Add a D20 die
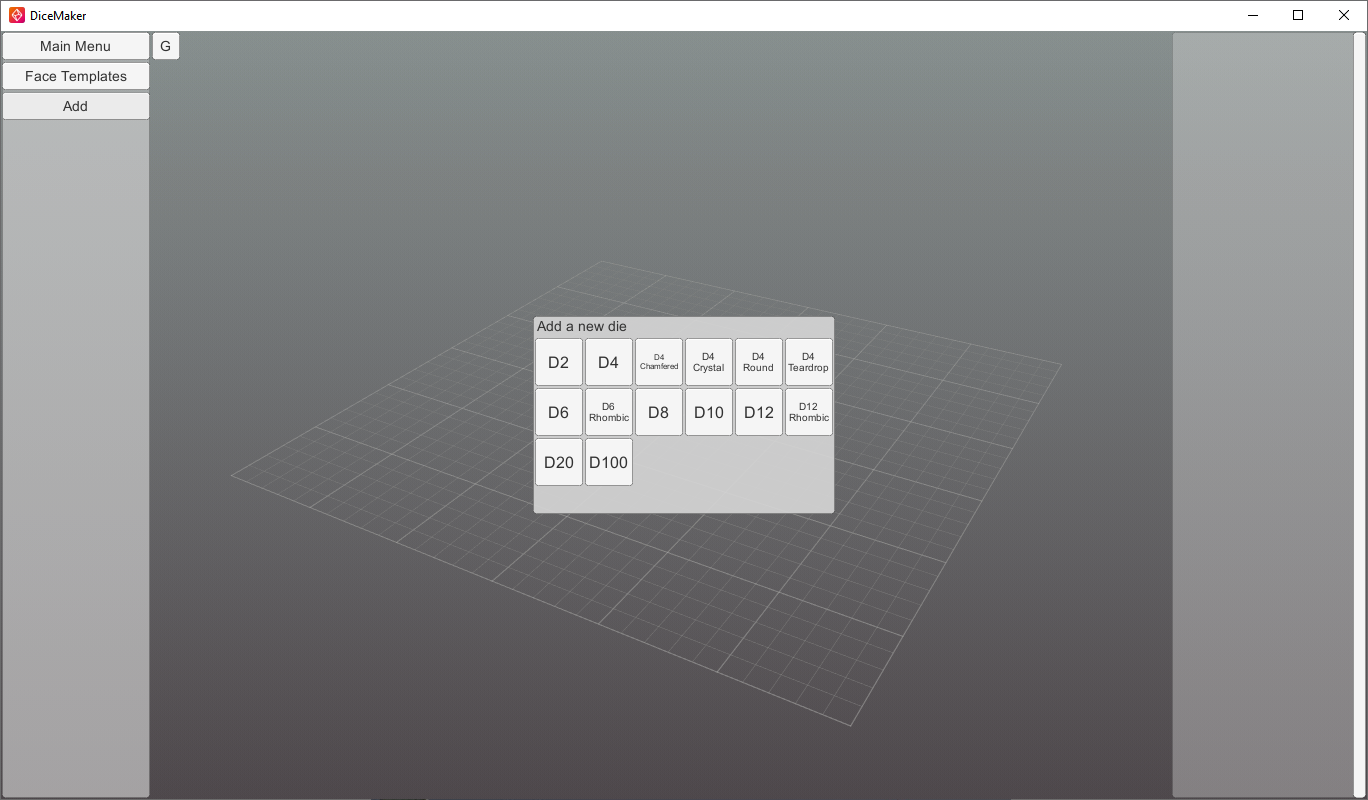This screenshot has width=1368, height=800. coord(558,462)
